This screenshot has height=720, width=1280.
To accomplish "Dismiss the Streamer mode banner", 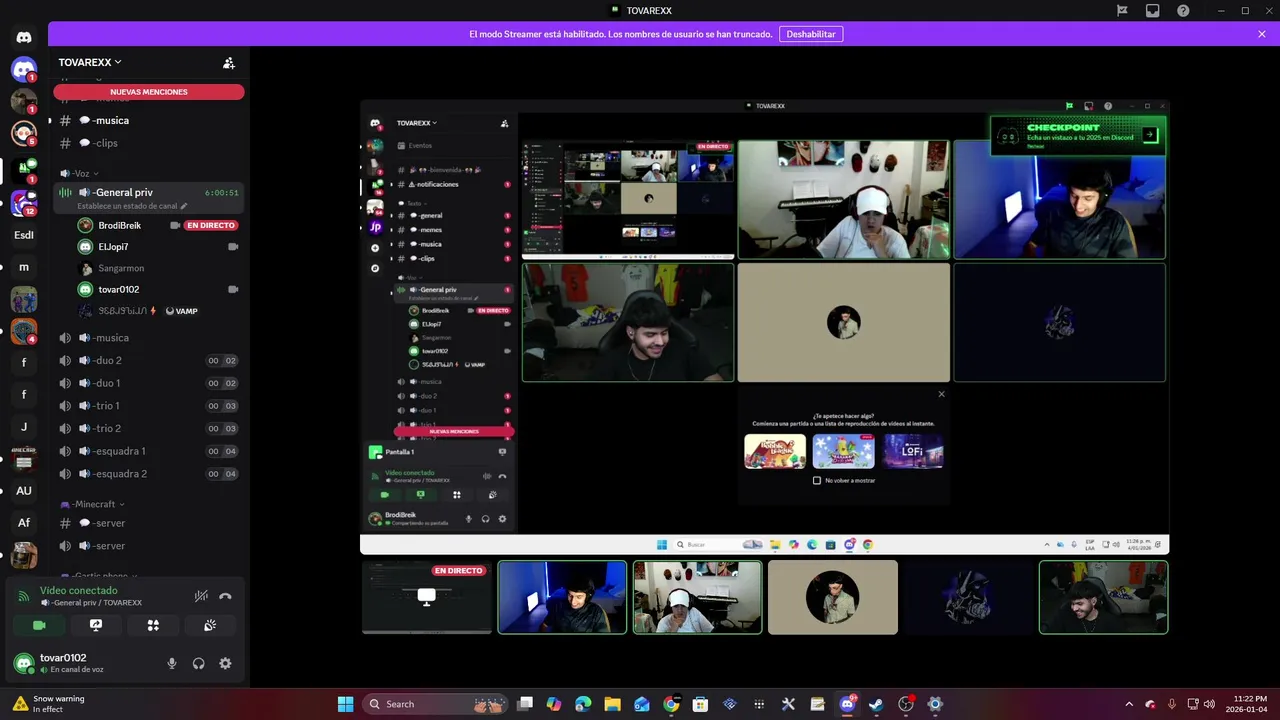I will (x=1262, y=34).
